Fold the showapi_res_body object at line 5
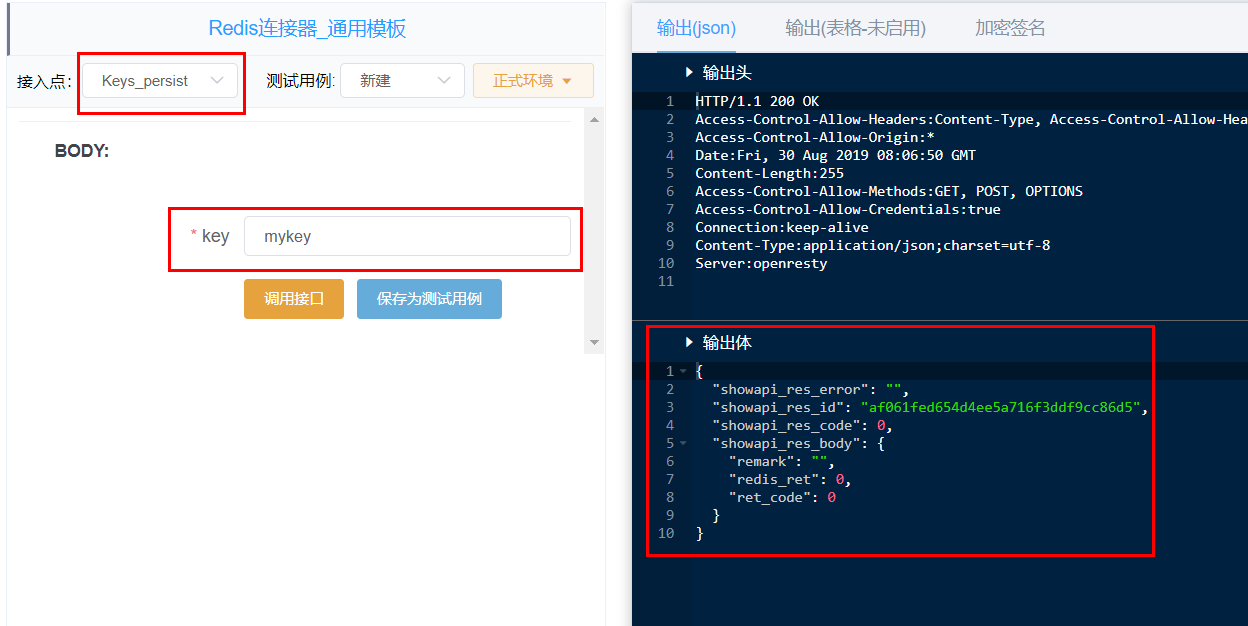 click(x=683, y=443)
